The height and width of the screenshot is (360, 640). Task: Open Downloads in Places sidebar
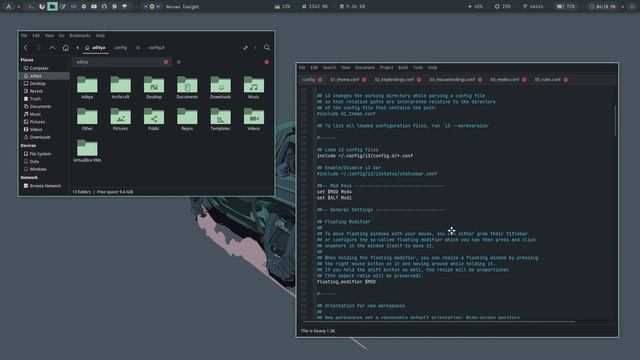(44, 137)
